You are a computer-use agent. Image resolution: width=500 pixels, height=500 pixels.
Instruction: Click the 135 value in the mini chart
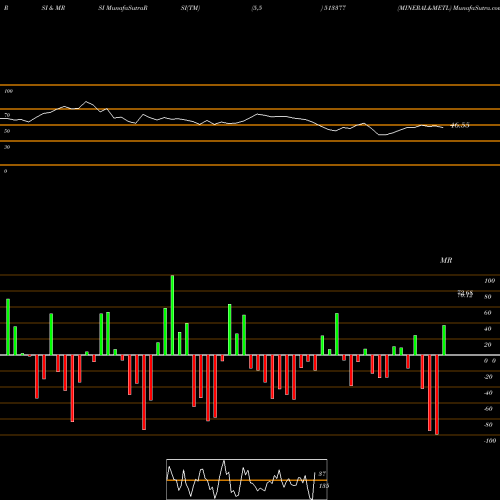tap(323, 486)
